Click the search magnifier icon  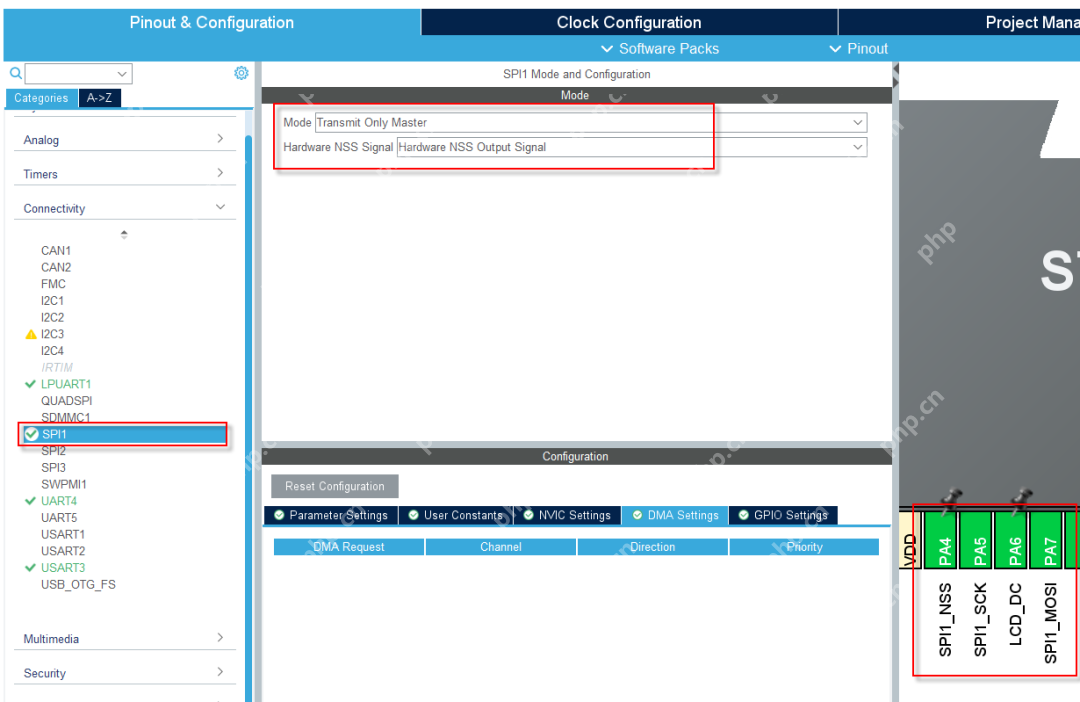coord(15,73)
